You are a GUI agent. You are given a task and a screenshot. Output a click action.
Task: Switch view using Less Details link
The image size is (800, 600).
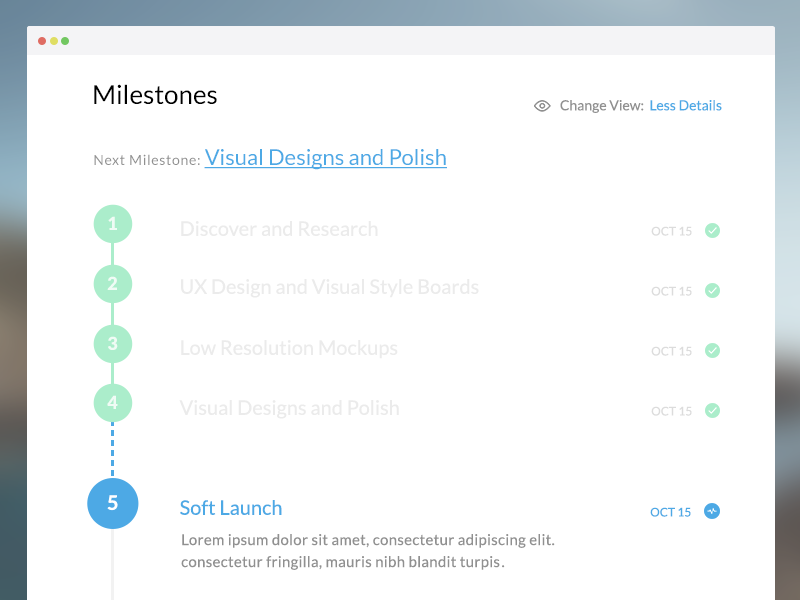[x=685, y=106]
